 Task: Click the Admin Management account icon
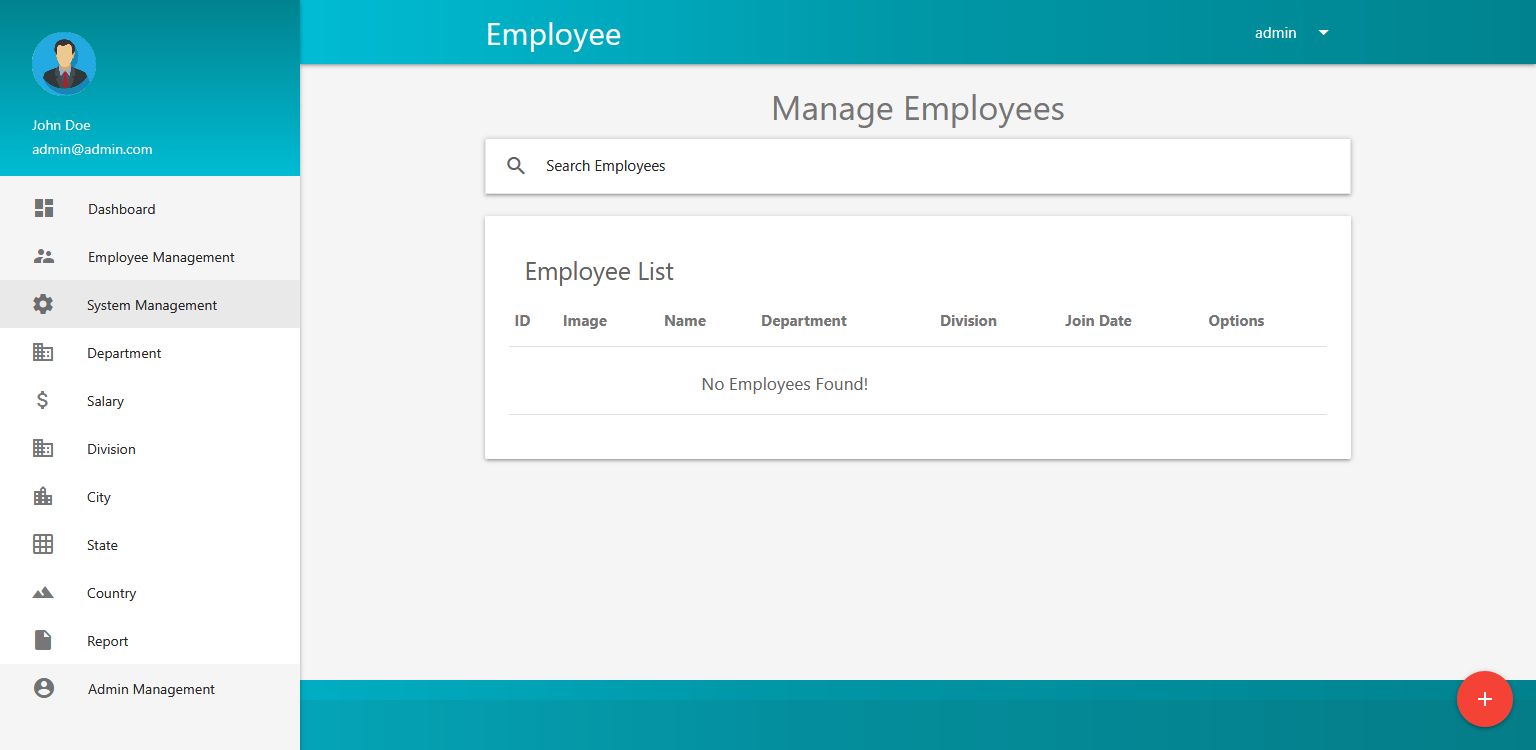[43, 688]
